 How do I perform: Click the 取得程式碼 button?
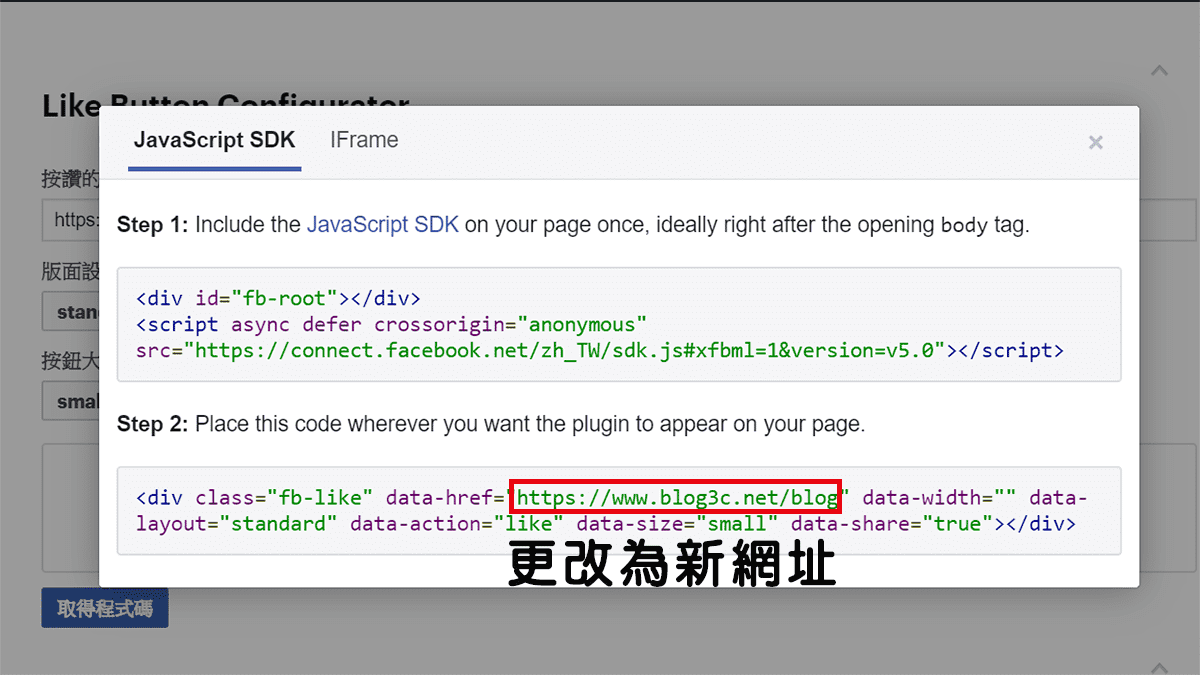104,607
